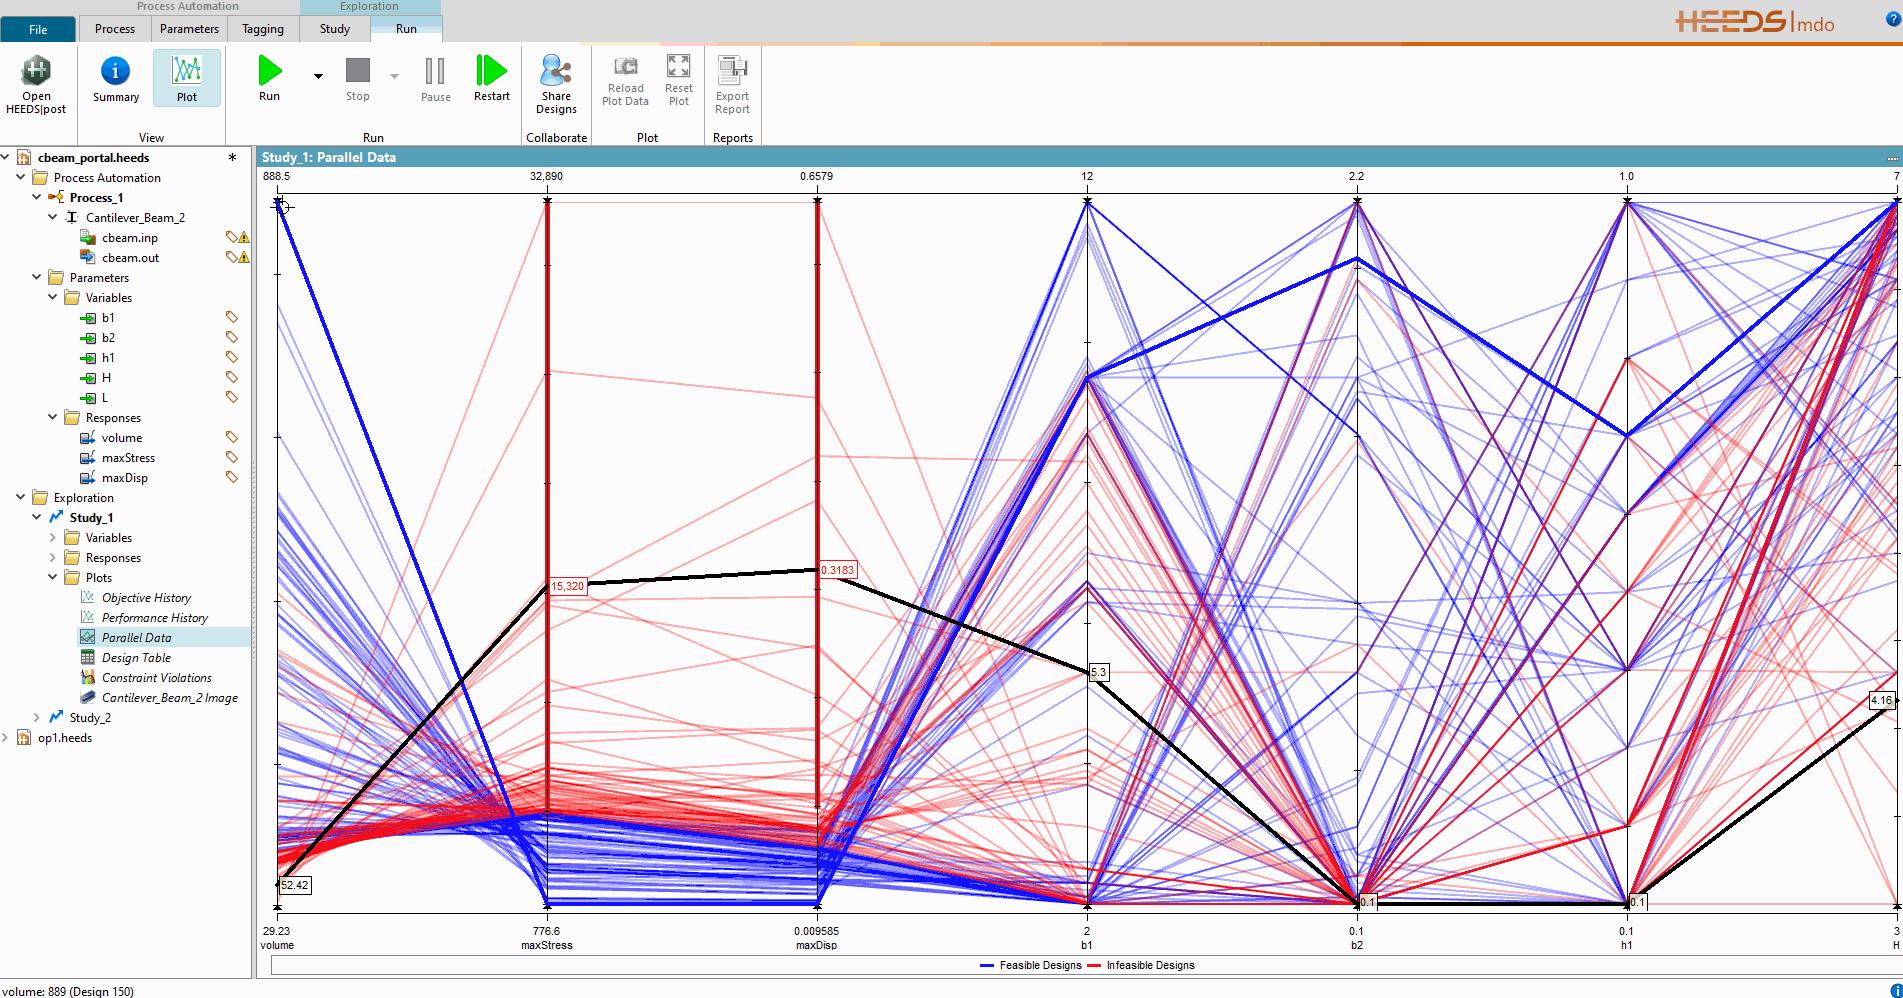Viewport: 1903px width, 998px height.
Task: Open the Constraint Violations plot
Action: click(156, 677)
